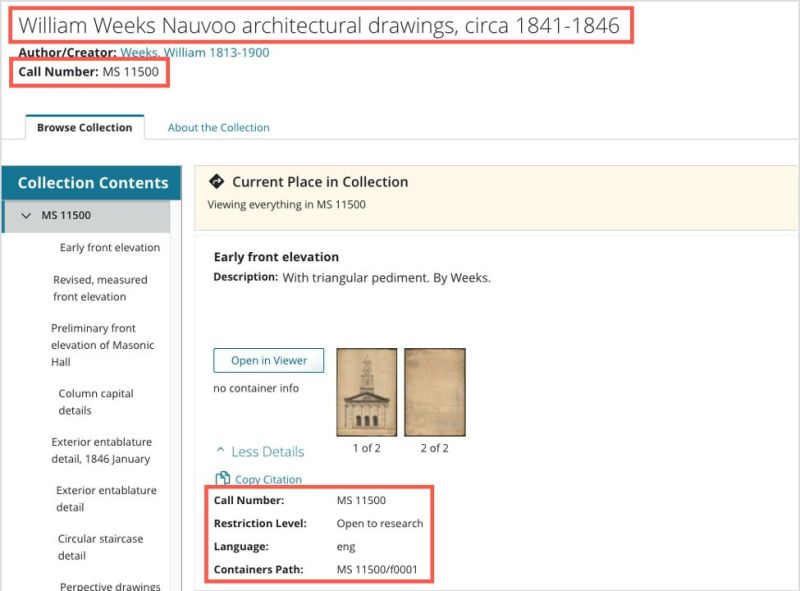Screen dimensions: 800x591
Task: Open thumbnail 1 of 2 church elevation
Action: [x=367, y=391]
